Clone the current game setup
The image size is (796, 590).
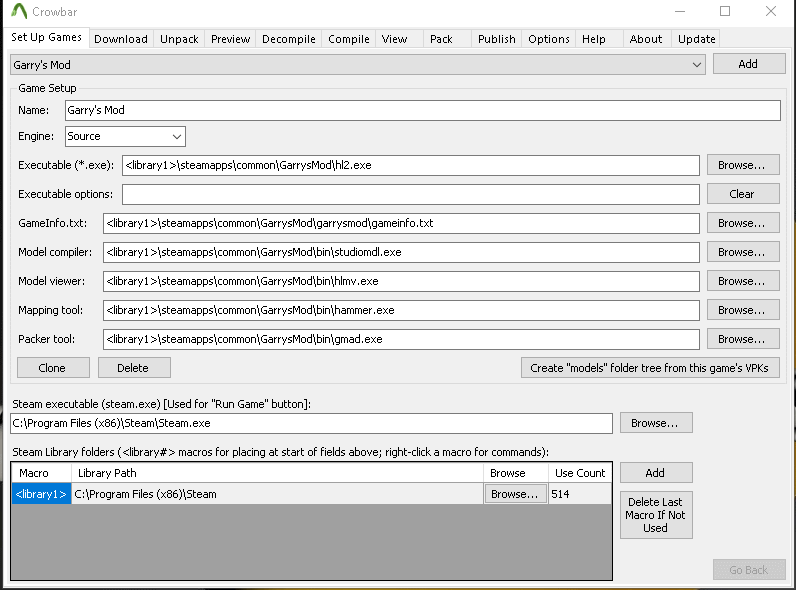pyautogui.click(x=53, y=368)
